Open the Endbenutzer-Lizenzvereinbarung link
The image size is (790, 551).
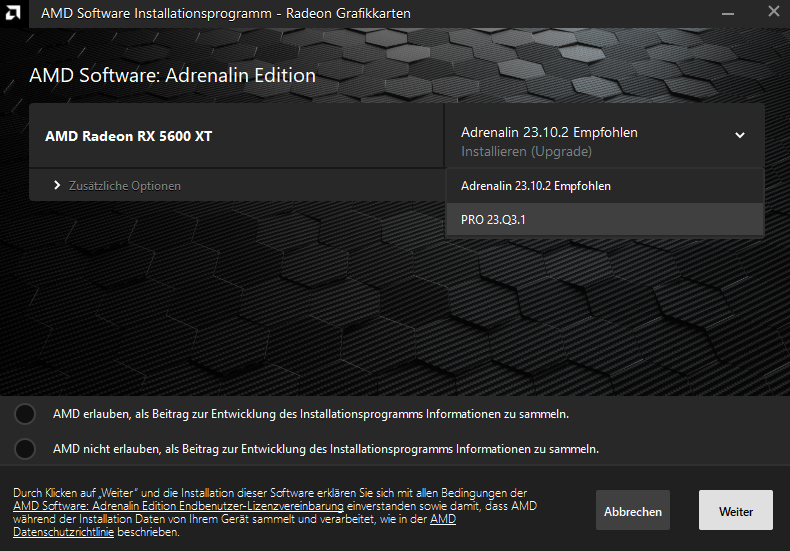tap(178, 506)
